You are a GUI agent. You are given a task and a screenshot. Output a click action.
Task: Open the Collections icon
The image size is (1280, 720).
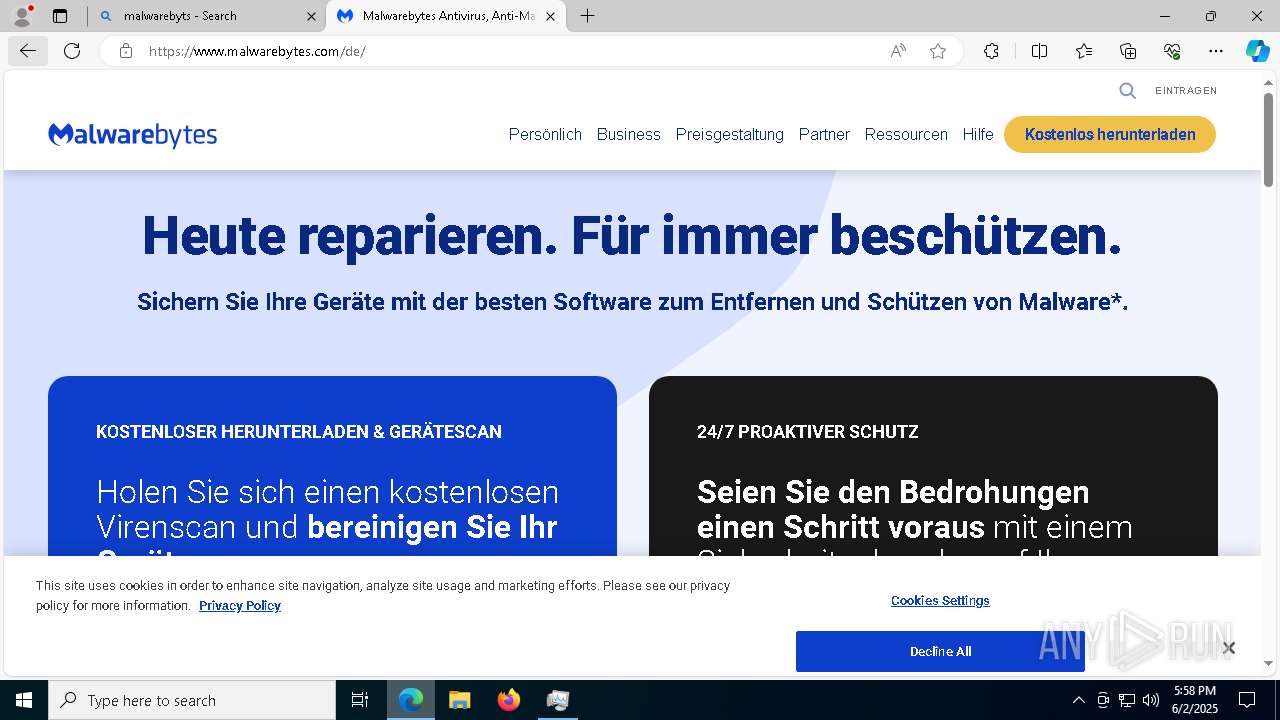point(1128,51)
